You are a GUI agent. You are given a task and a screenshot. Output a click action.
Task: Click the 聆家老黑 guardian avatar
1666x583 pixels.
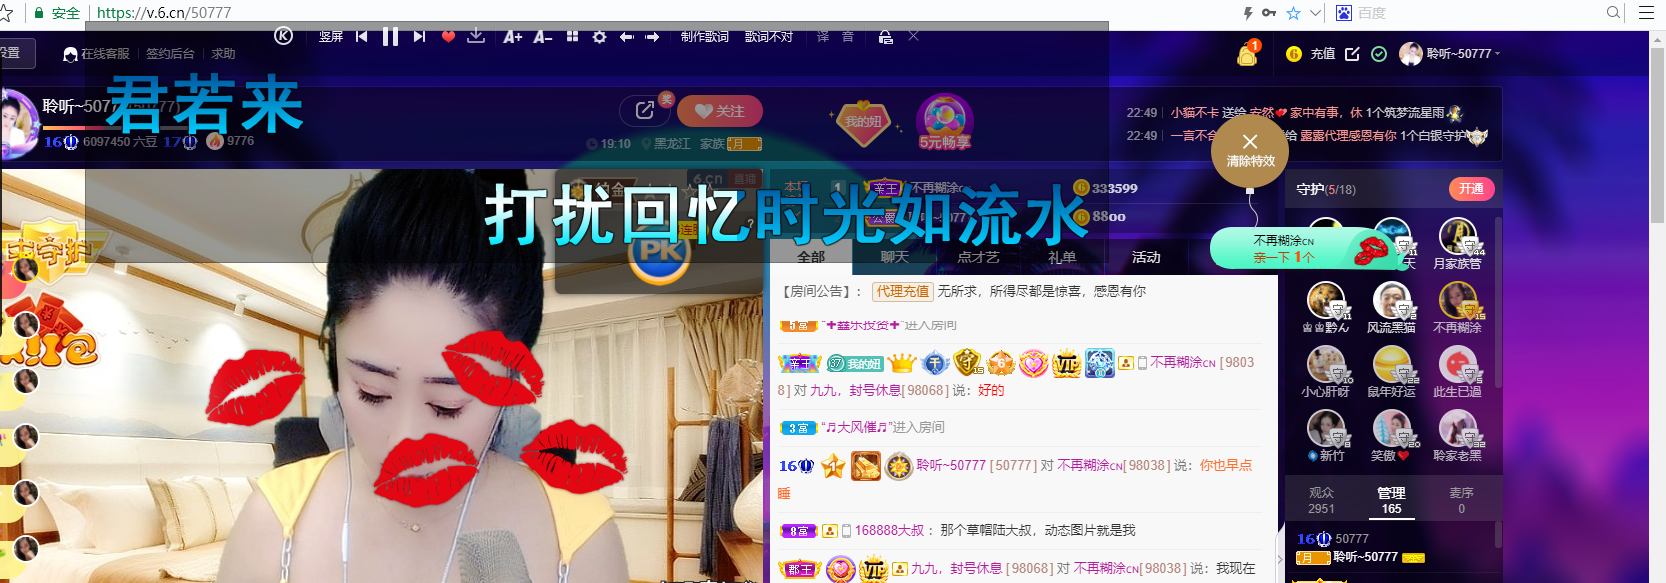tap(1458, 429)
